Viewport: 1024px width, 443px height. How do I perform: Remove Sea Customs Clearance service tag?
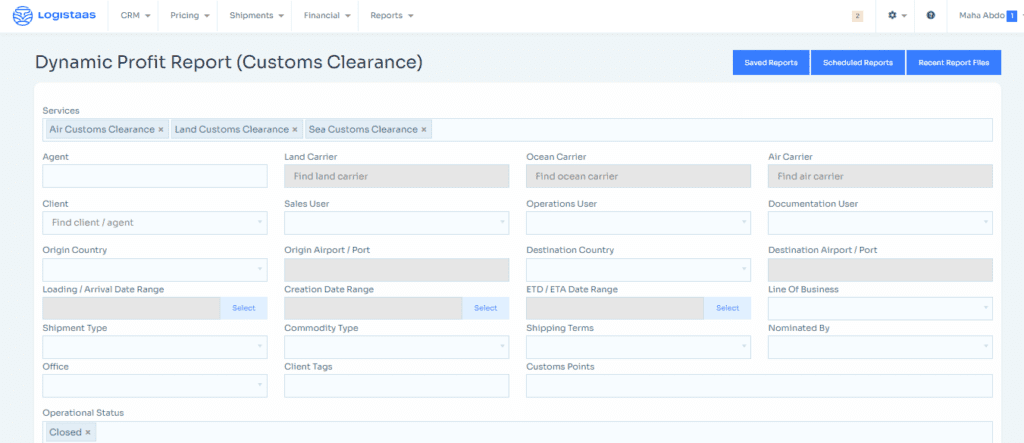[x=424, y=130]
